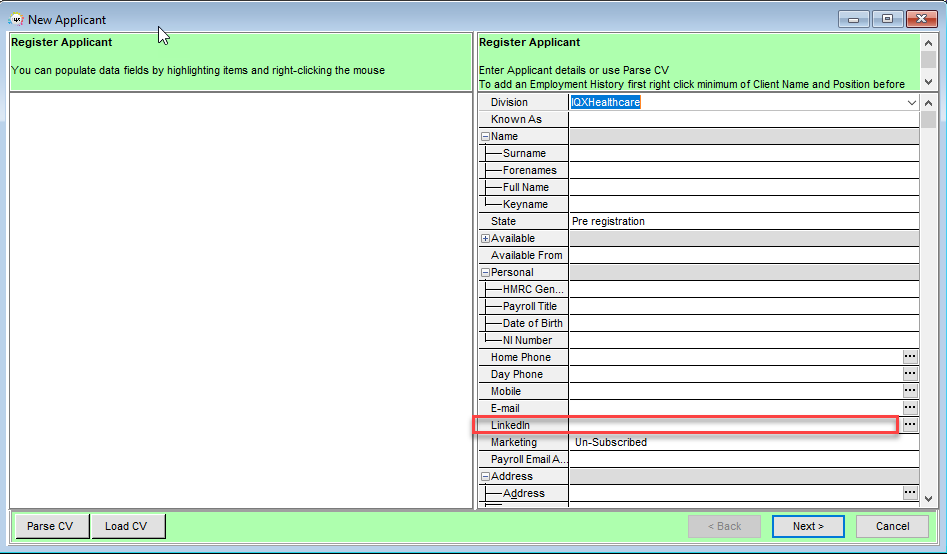
Task: Go to the next step with Next >
Action: 808,526
